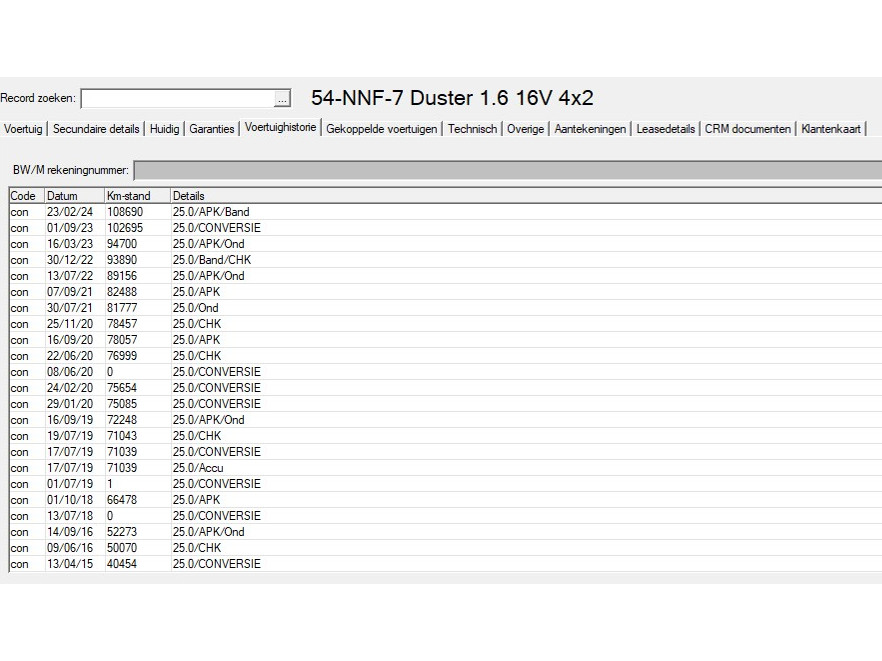Show the Leasedetails tab

click(665, 129)
